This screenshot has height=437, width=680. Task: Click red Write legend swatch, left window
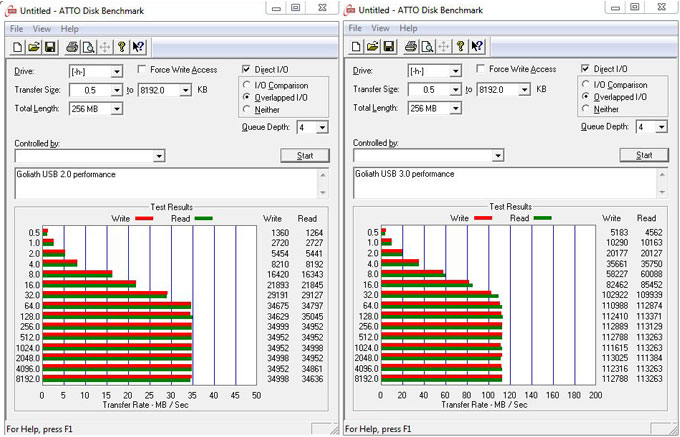[x=144, y=218]
